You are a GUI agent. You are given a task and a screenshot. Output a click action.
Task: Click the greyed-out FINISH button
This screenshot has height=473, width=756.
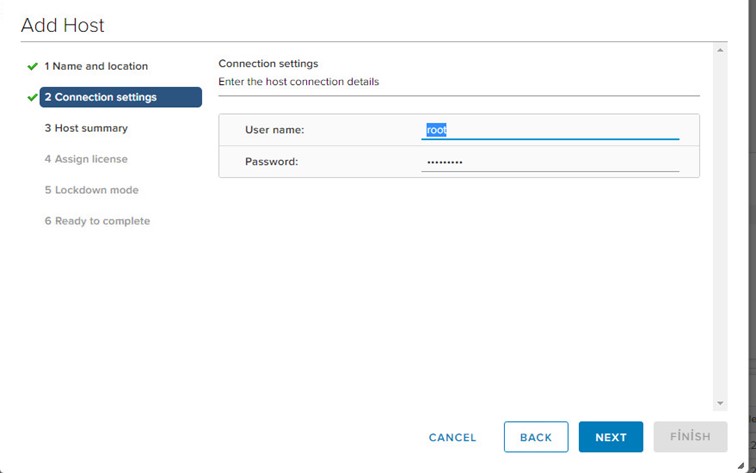point(690,437)
